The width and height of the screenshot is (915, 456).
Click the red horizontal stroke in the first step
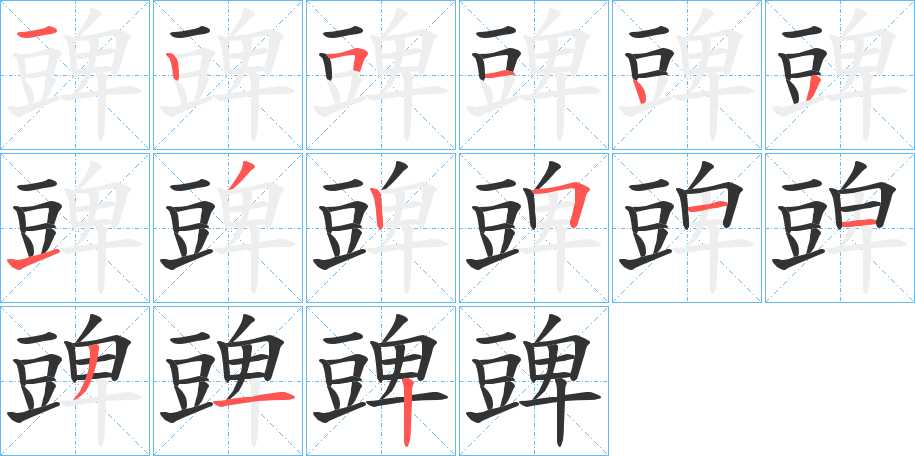point(37,33)
